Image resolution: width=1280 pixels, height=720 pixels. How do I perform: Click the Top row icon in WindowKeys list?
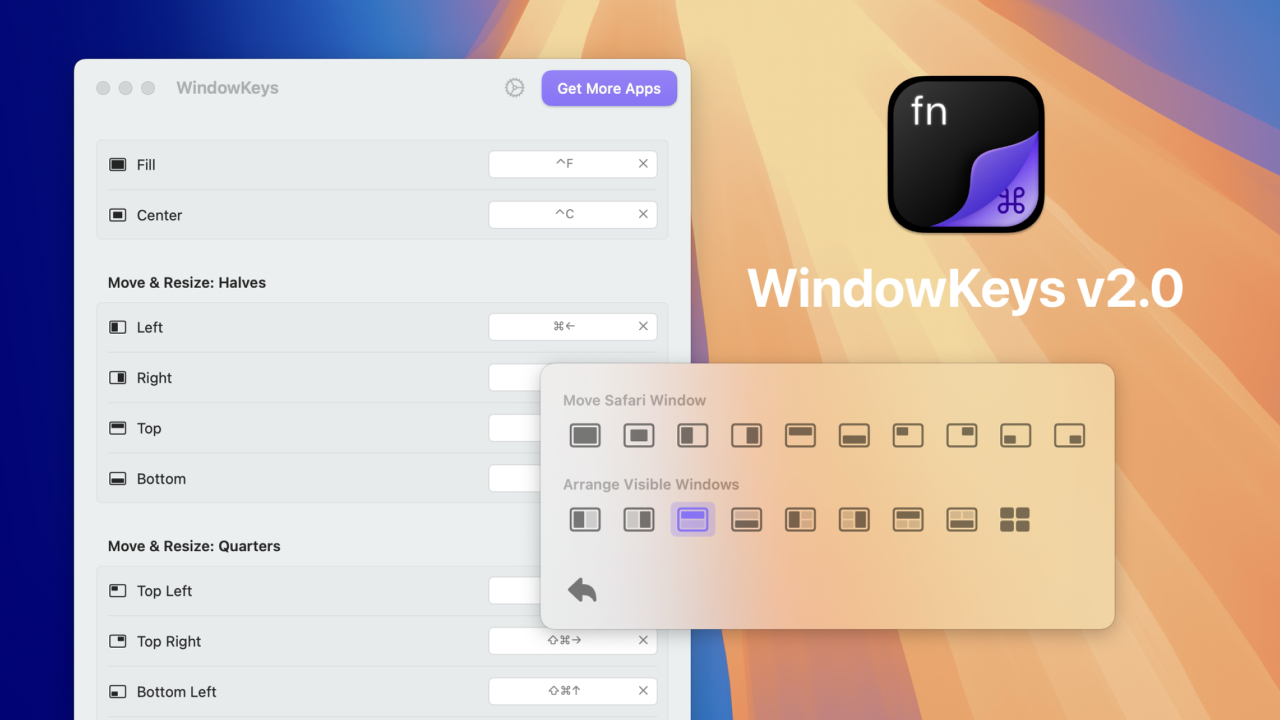tap(118, 428)
